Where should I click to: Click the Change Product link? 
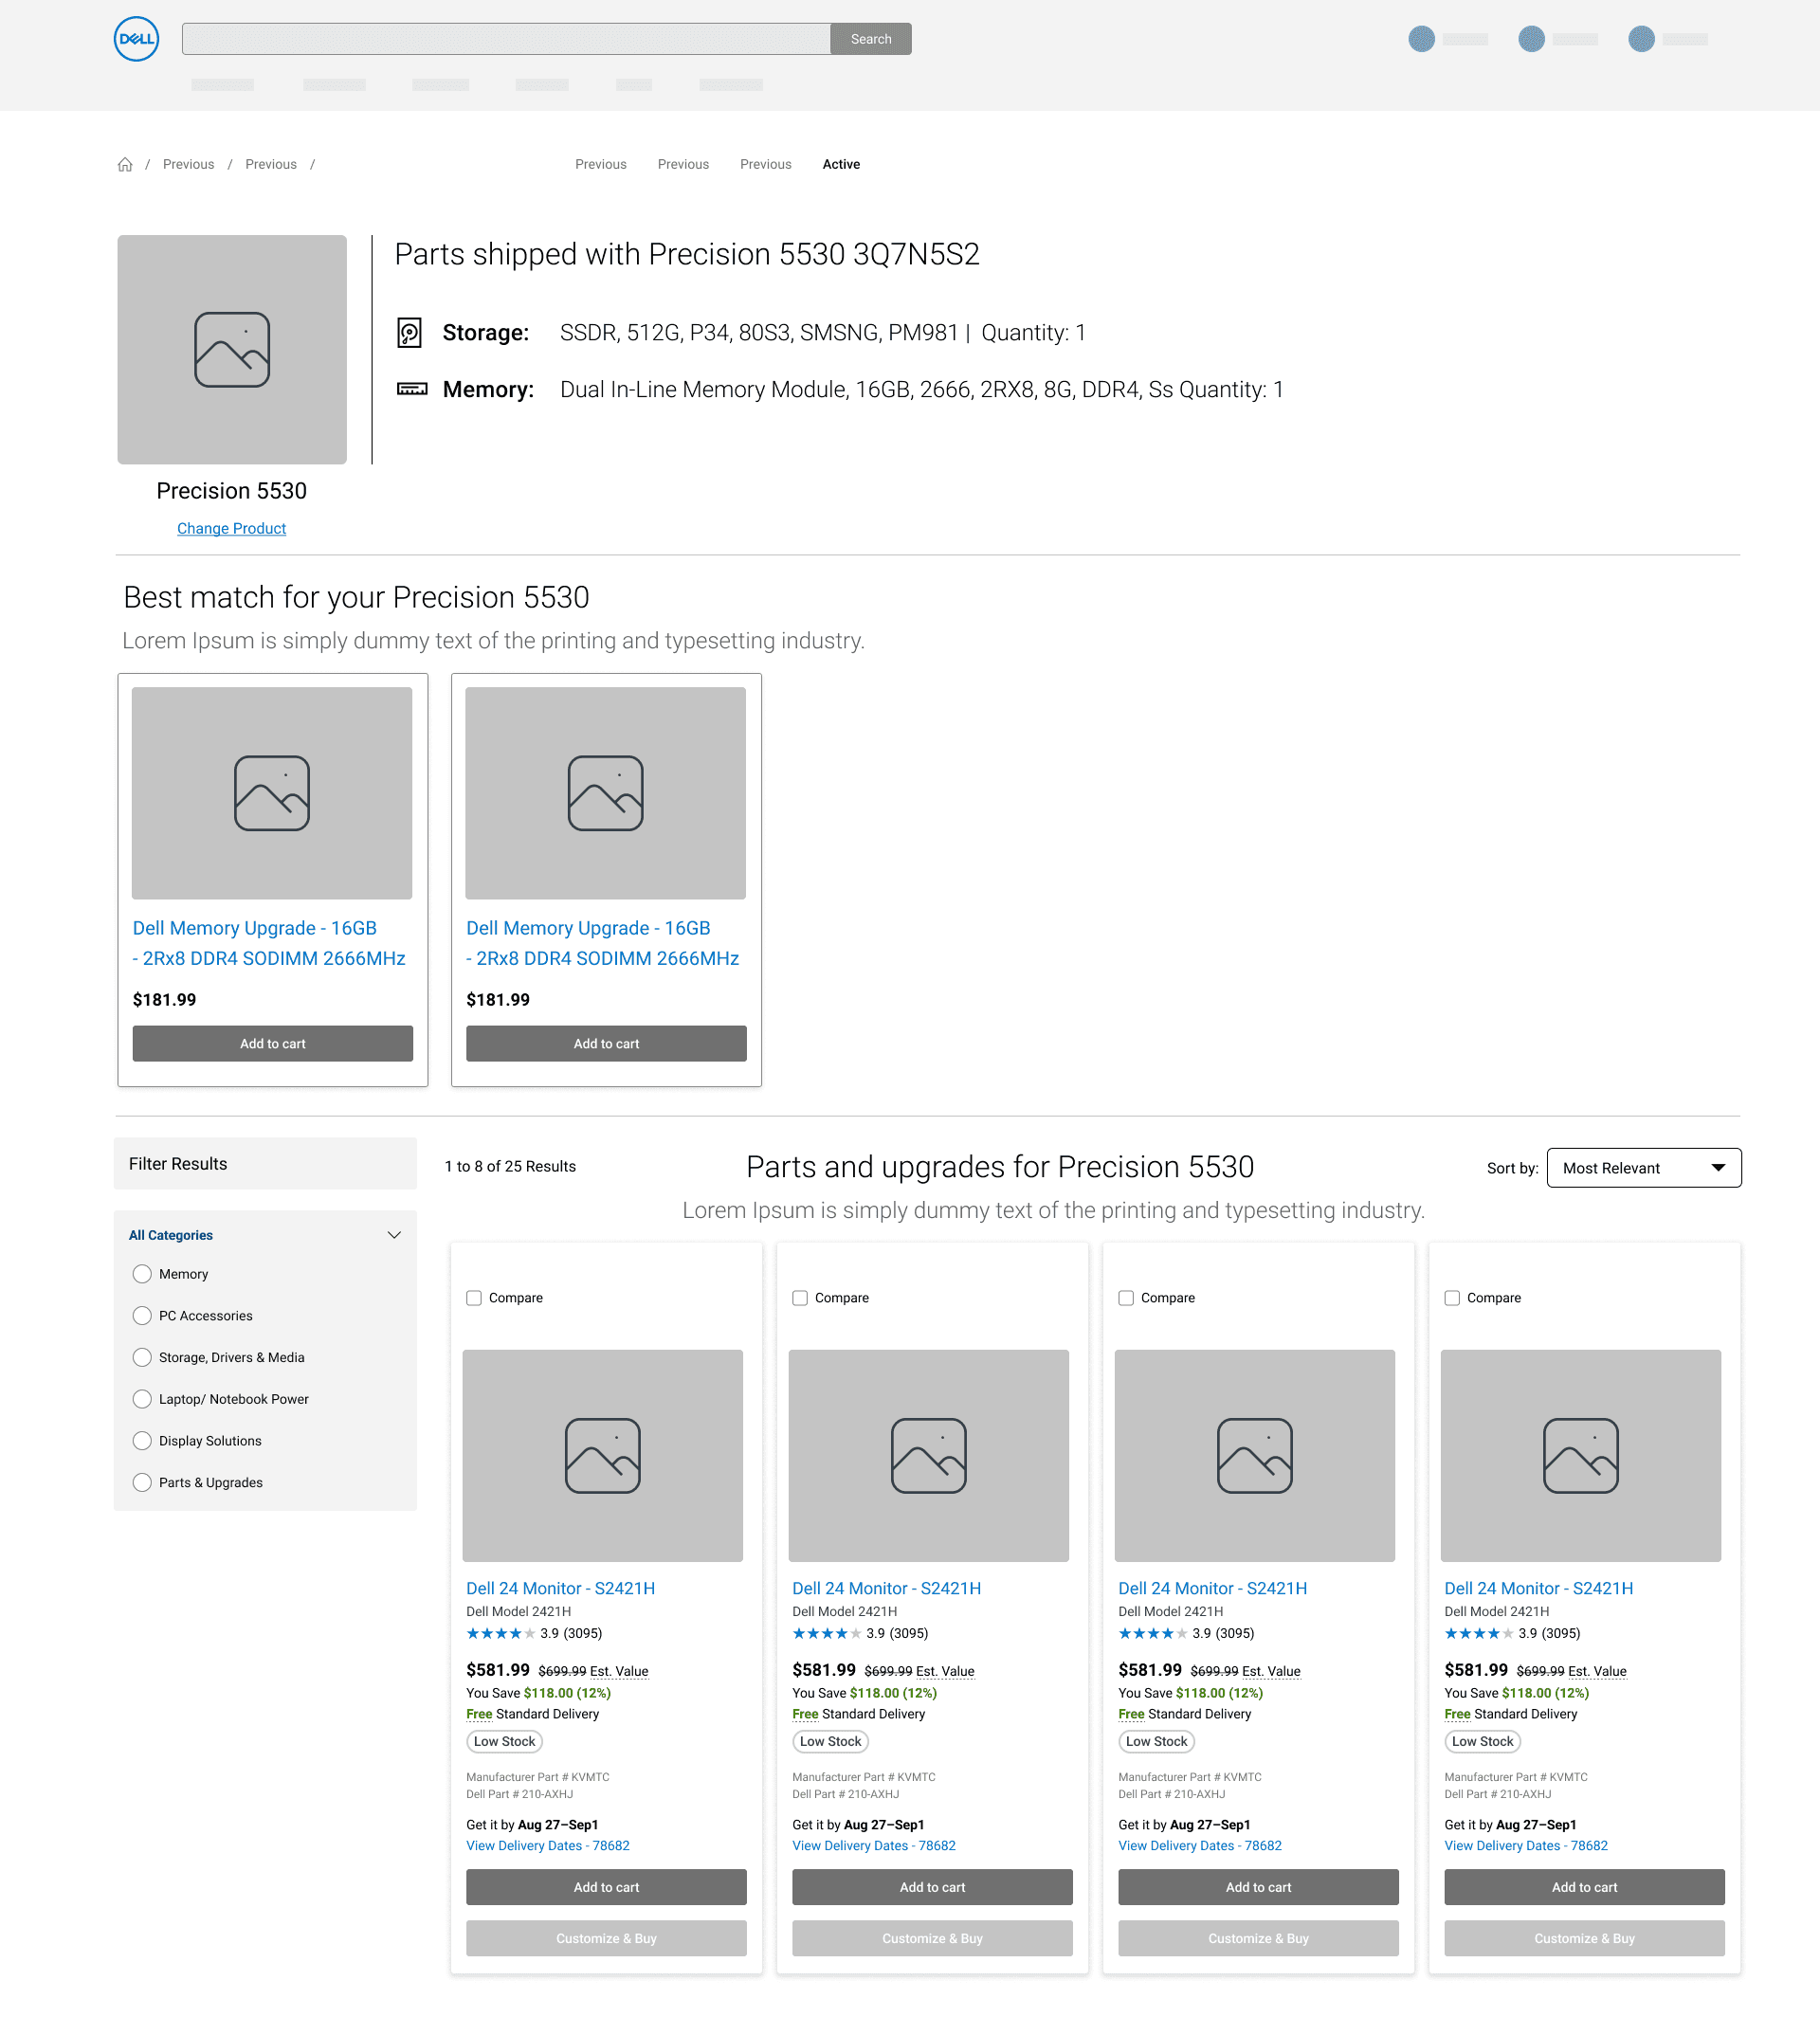(x=232, y=529)
